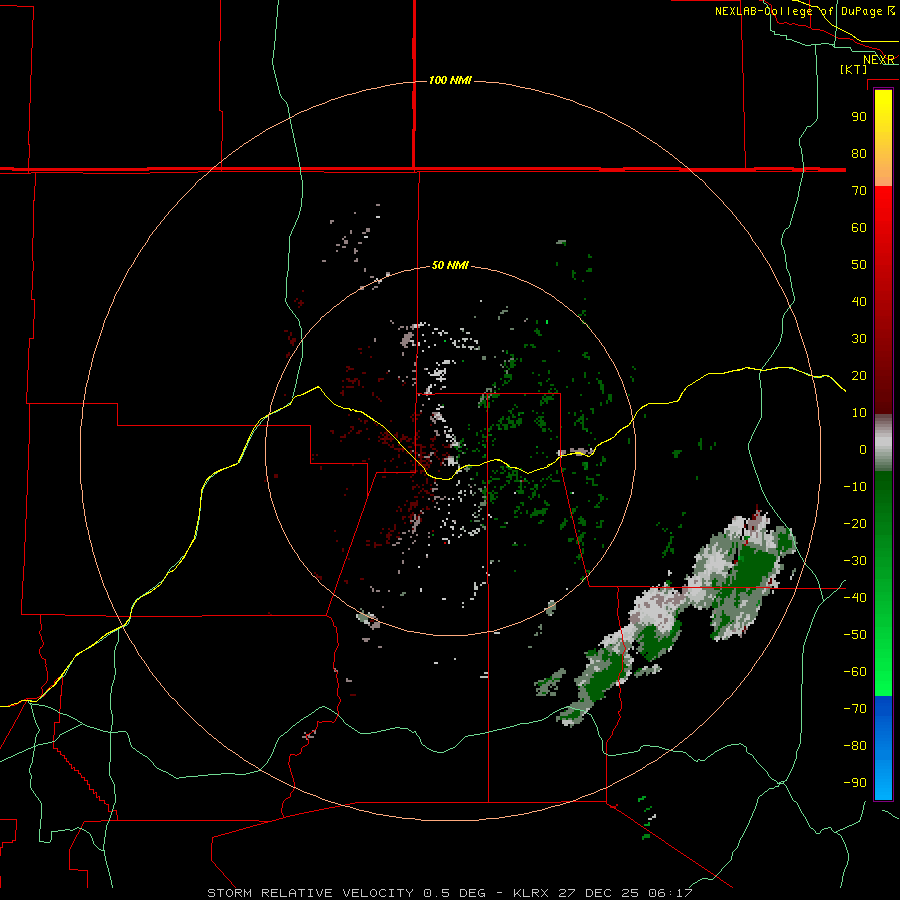Click the -90 value on velocity scale

pos(855,783)
